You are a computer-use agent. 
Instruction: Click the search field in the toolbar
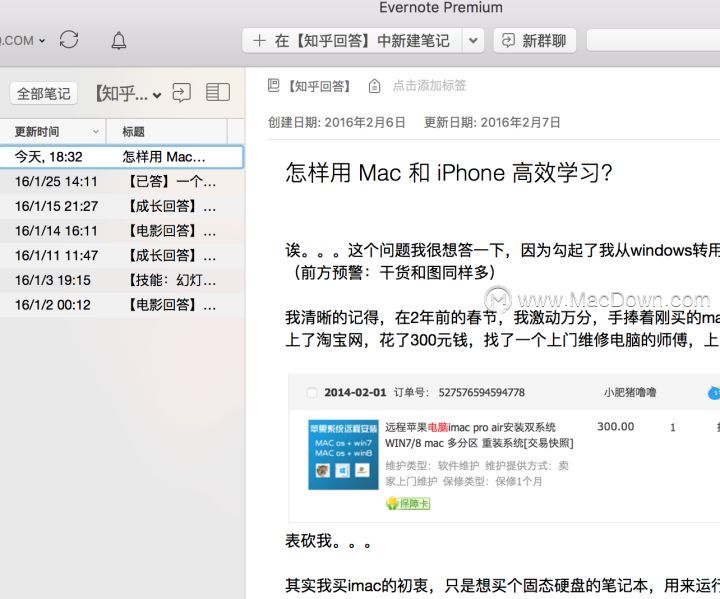click(x=653, y=41)
